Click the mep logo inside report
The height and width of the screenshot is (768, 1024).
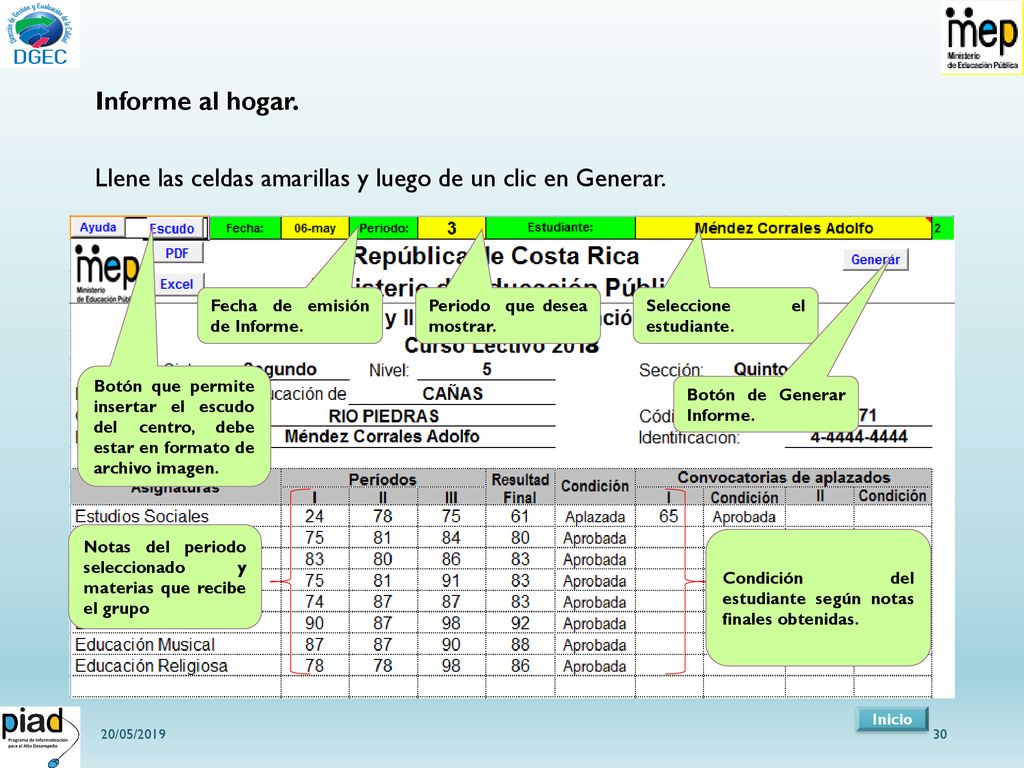(106, 273)
